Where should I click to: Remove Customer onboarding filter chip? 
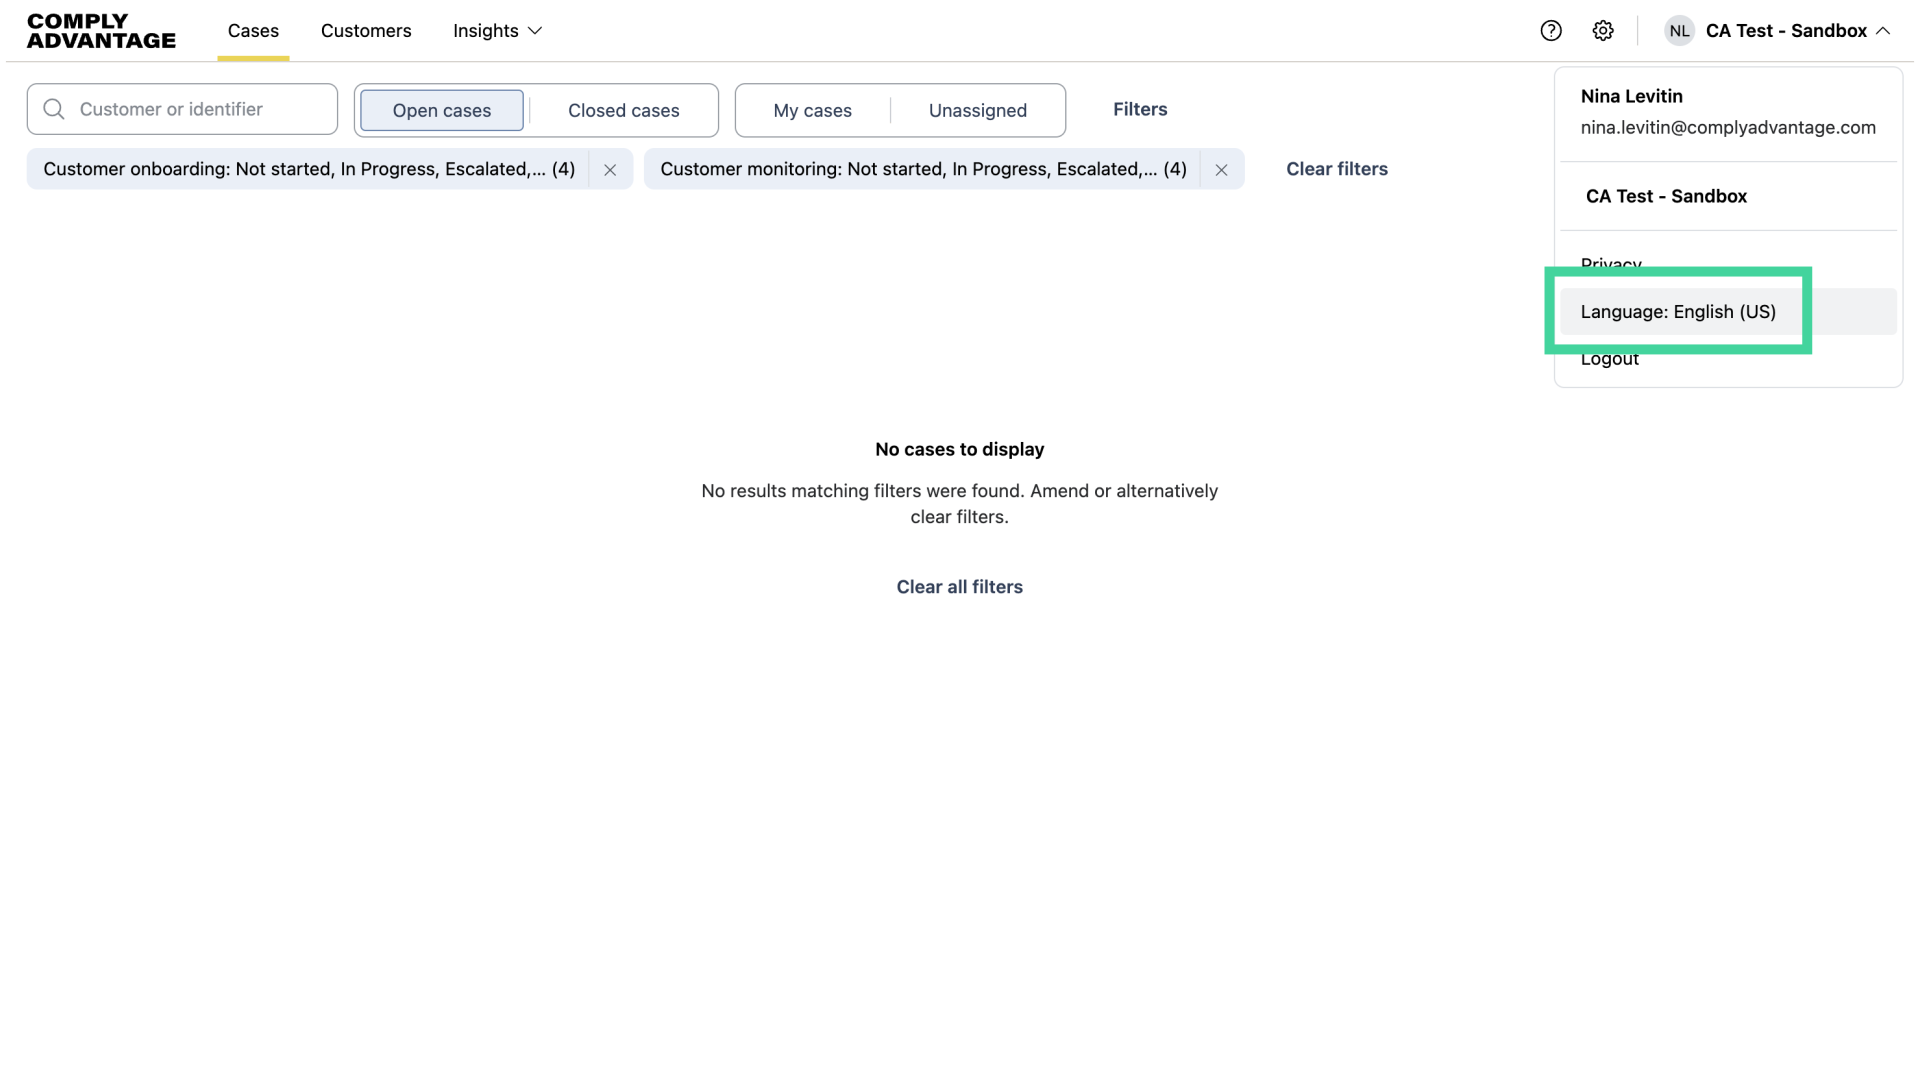point(610,170)
